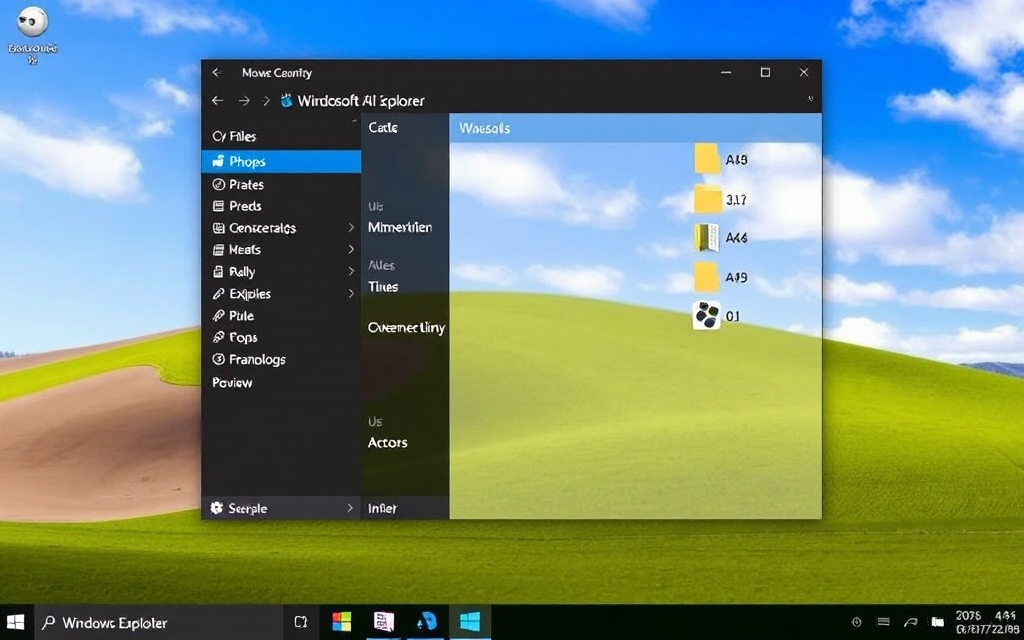1024x640 pixels.
Task: Click the Wirdosoft AI Explorer app icon
Action: [286, 101]
